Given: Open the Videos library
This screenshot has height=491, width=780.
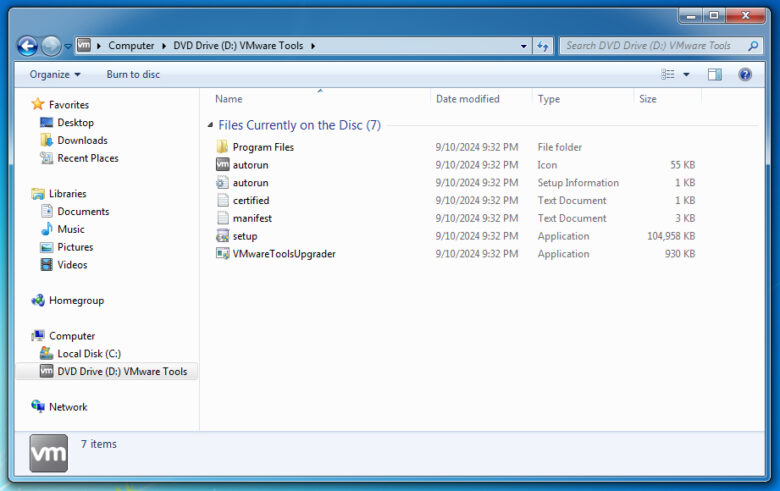Looking at the screenshot, I should point(72,265).
